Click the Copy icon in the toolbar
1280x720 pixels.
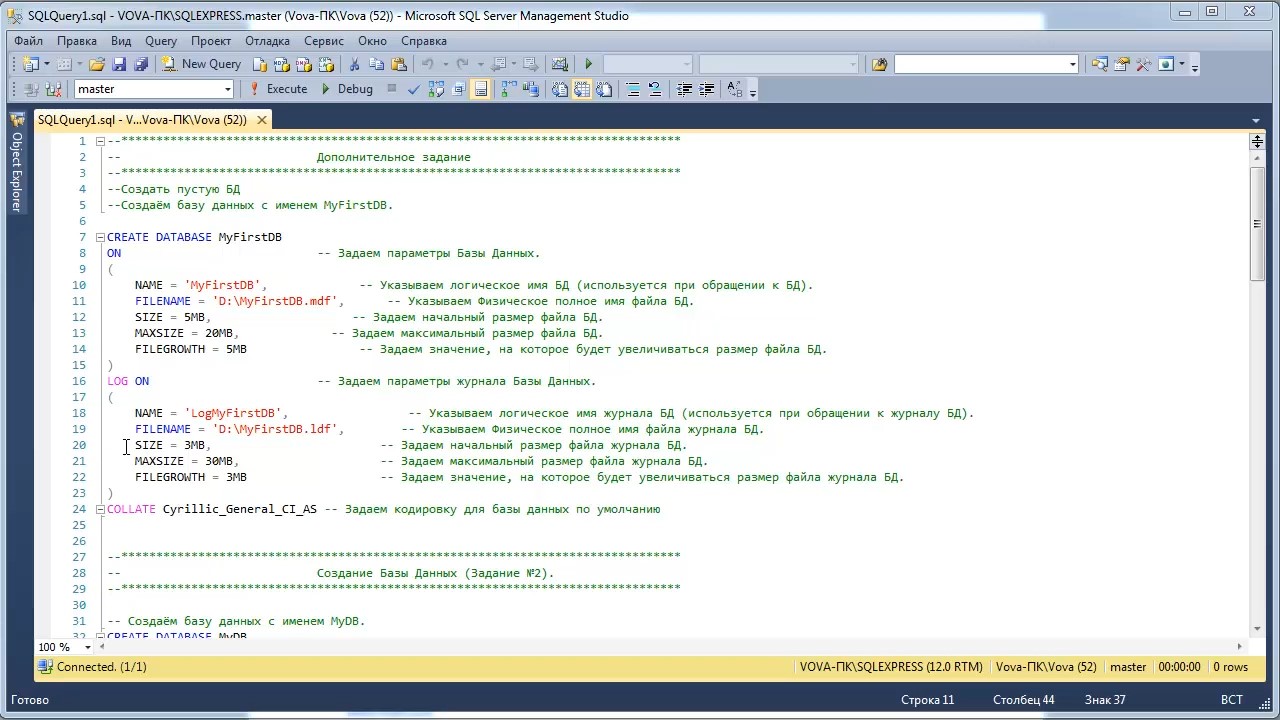pyautogui.click(x=377, y=64)
